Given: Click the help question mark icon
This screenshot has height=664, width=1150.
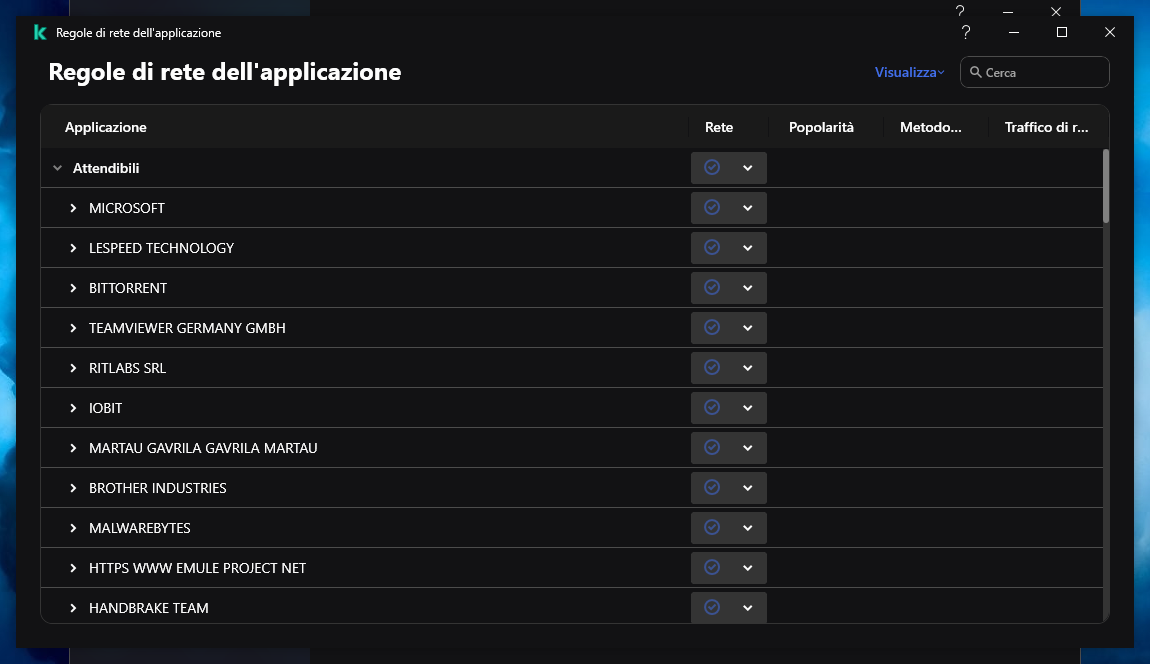Looking at the screenshot, I should click(966, 32).
